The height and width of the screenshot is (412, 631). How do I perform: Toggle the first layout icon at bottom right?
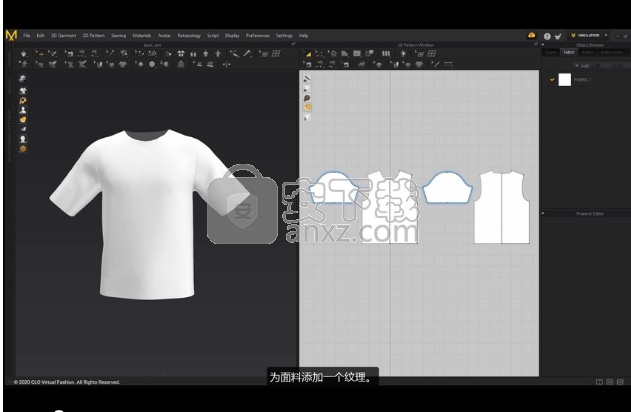[x=599, y=382]
